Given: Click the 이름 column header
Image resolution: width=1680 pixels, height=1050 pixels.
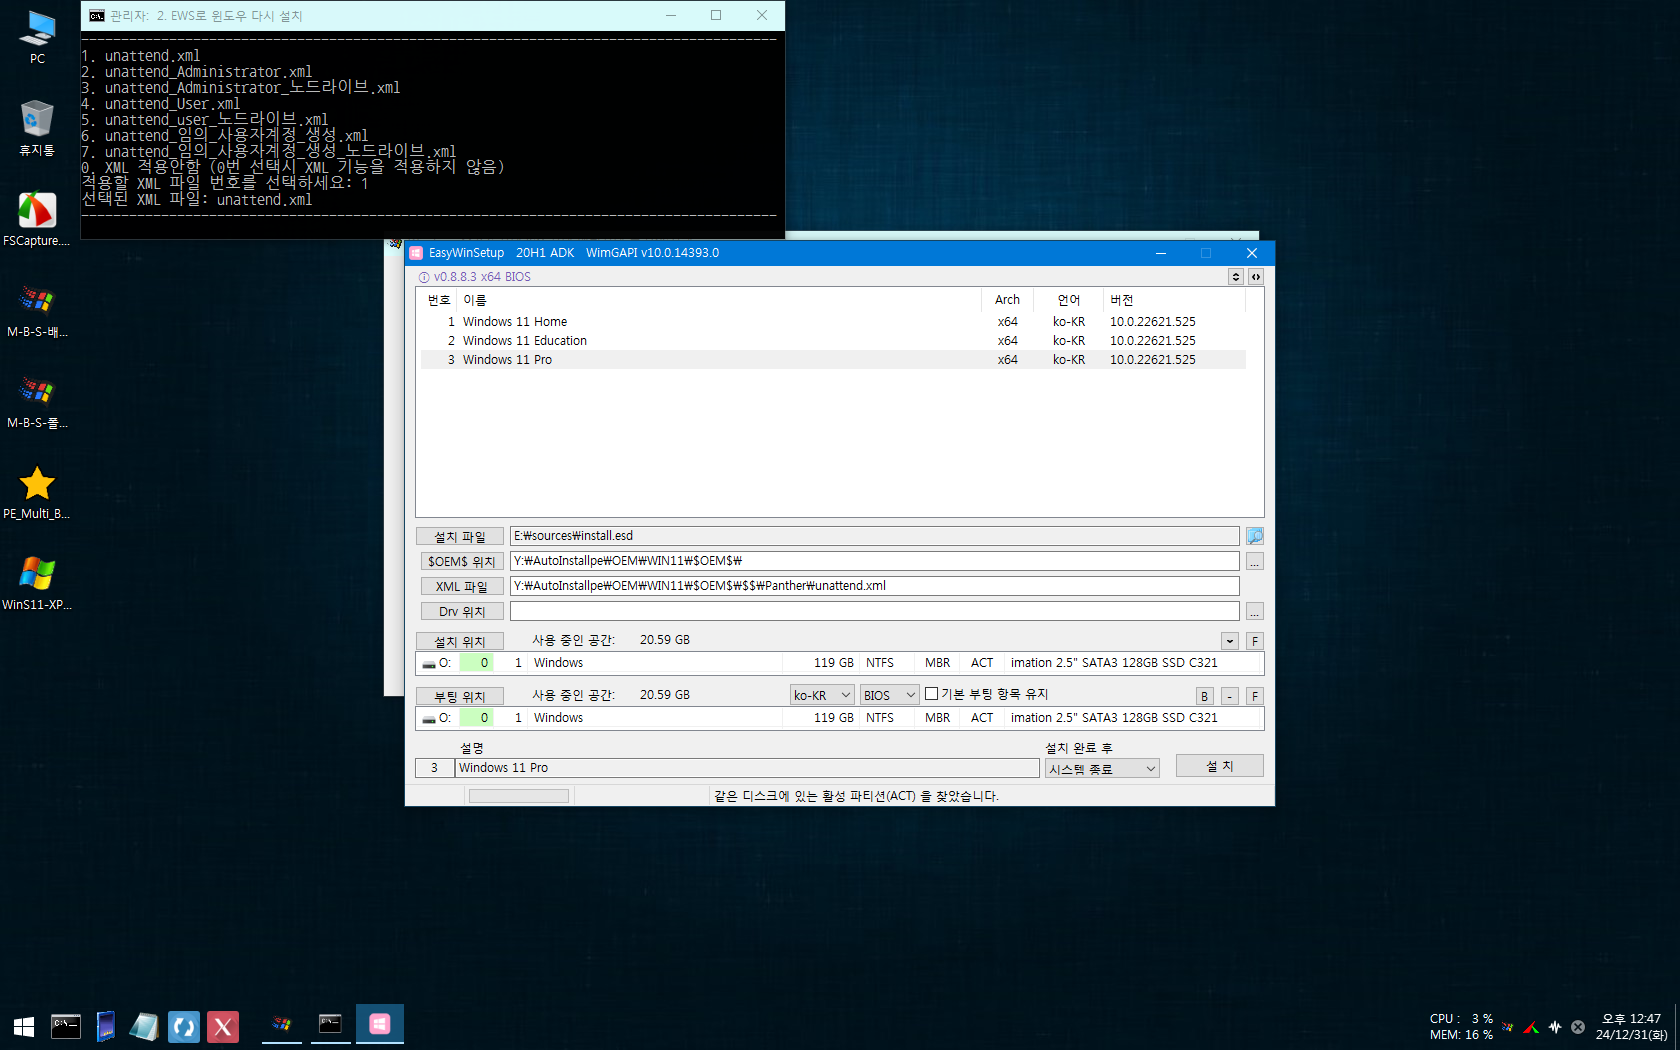Looking at the screenshot, I should coord(718,300).
